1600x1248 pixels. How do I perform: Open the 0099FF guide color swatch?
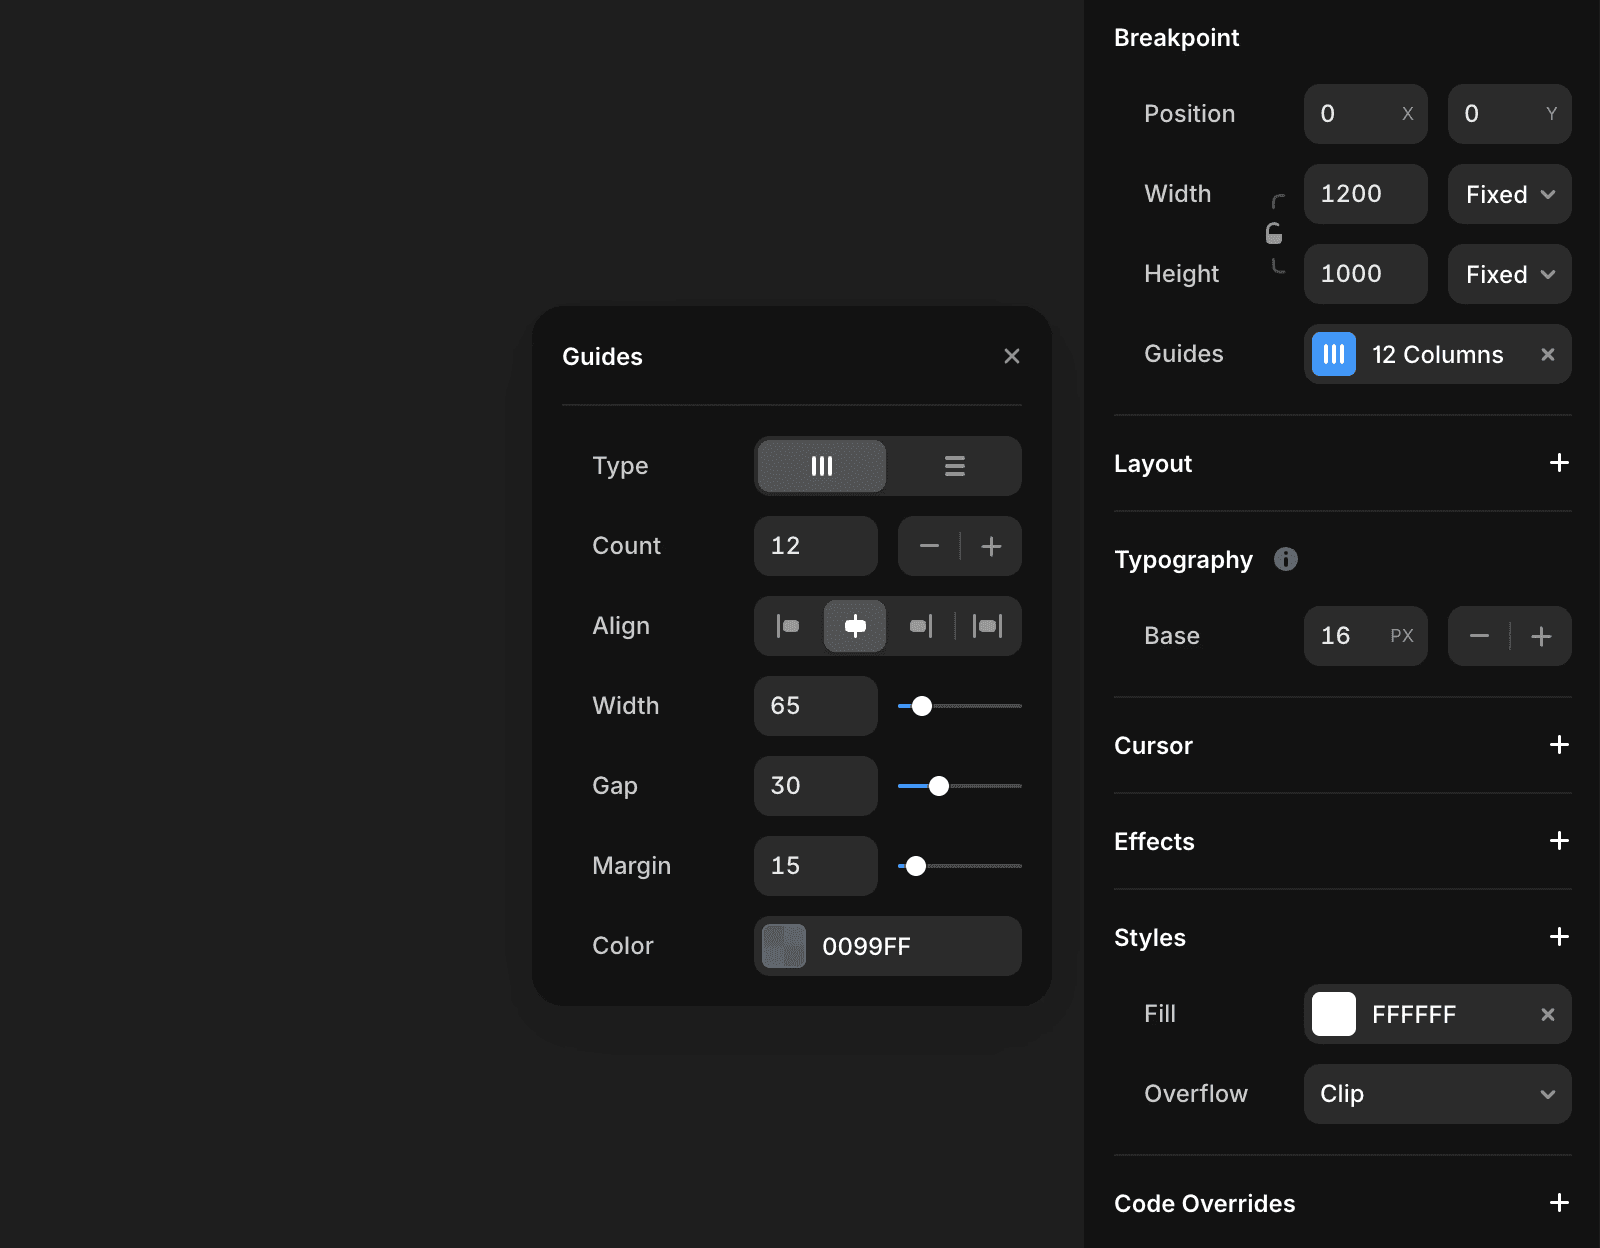(x=785, y=946)
